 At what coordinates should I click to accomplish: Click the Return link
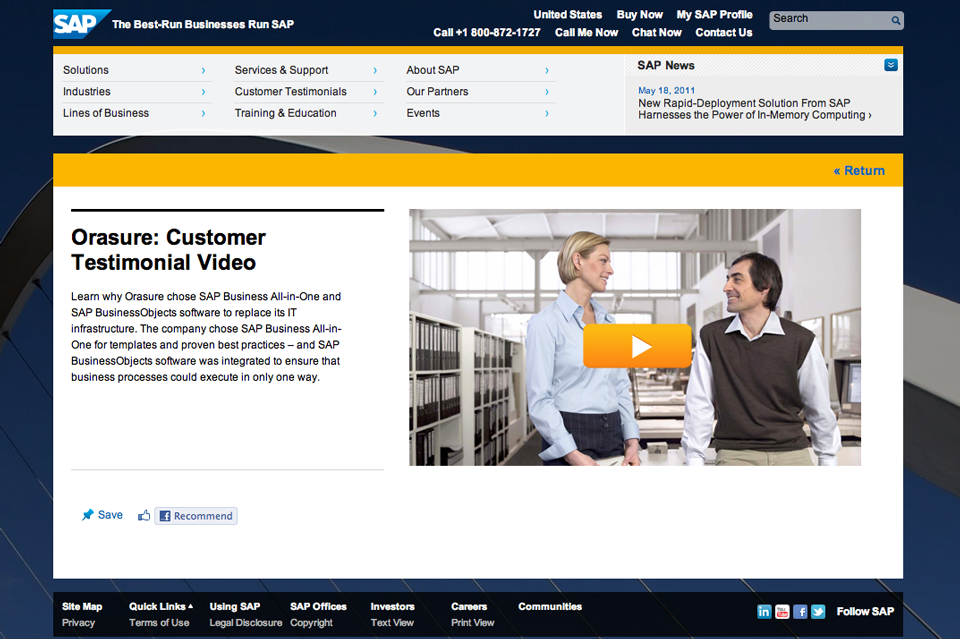pos(859,171)
